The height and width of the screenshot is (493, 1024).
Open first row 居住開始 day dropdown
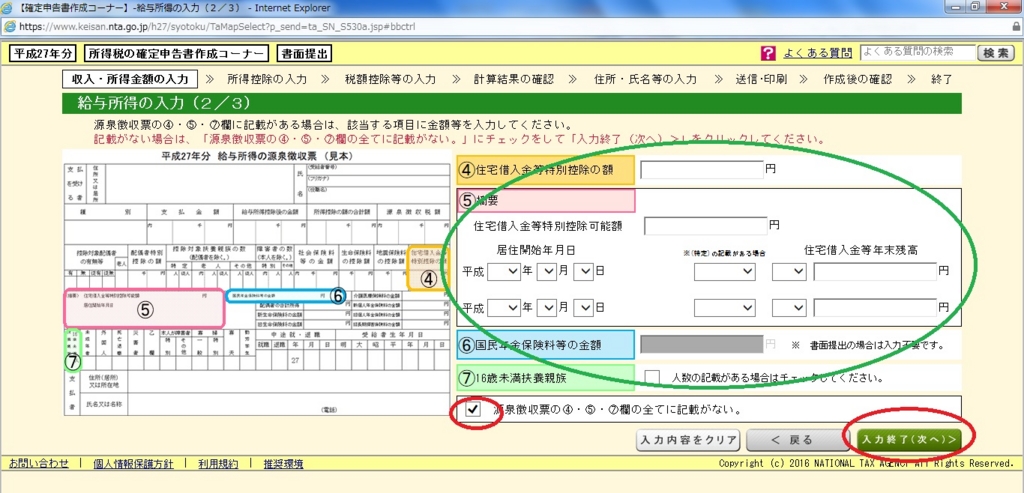click(583, 270)
